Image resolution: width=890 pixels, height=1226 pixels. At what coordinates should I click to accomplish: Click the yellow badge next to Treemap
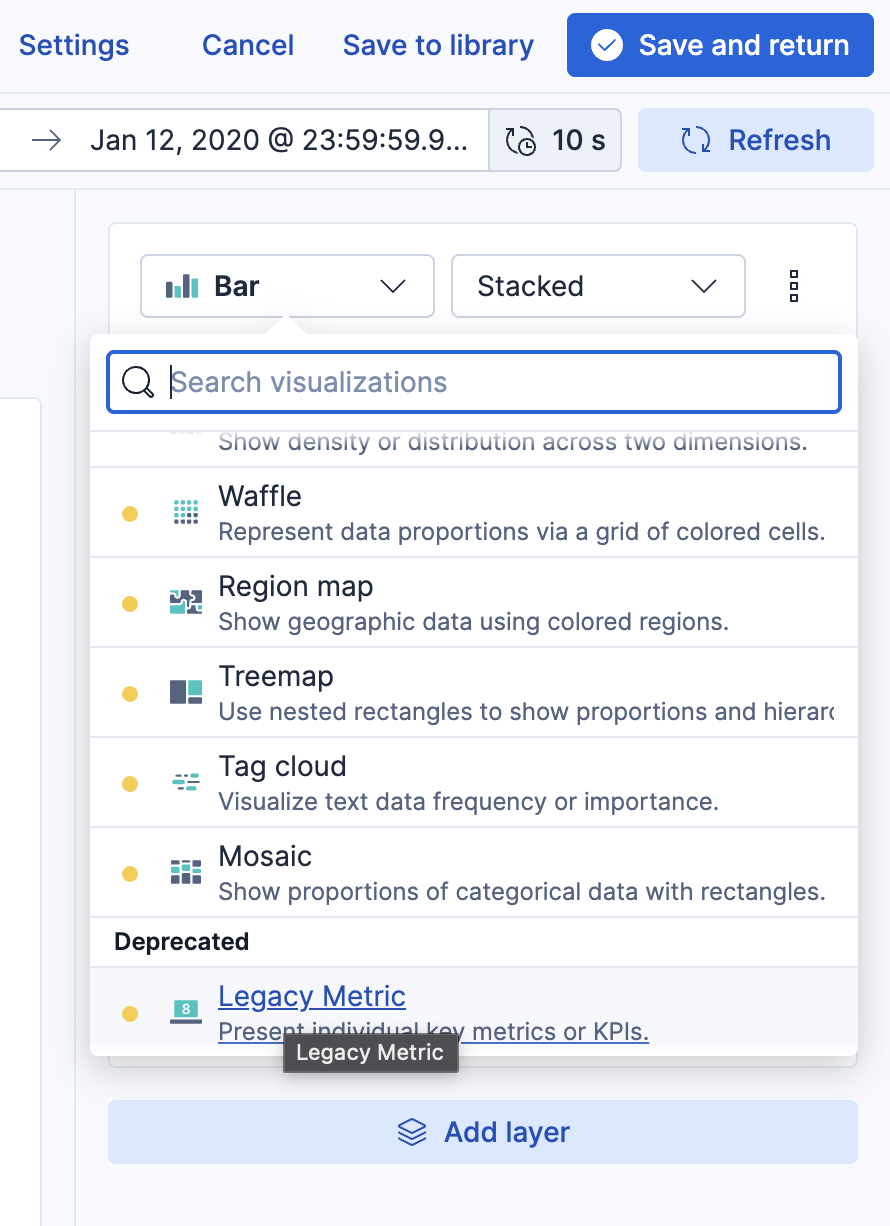pyautogui.click(x=130, y=692)
